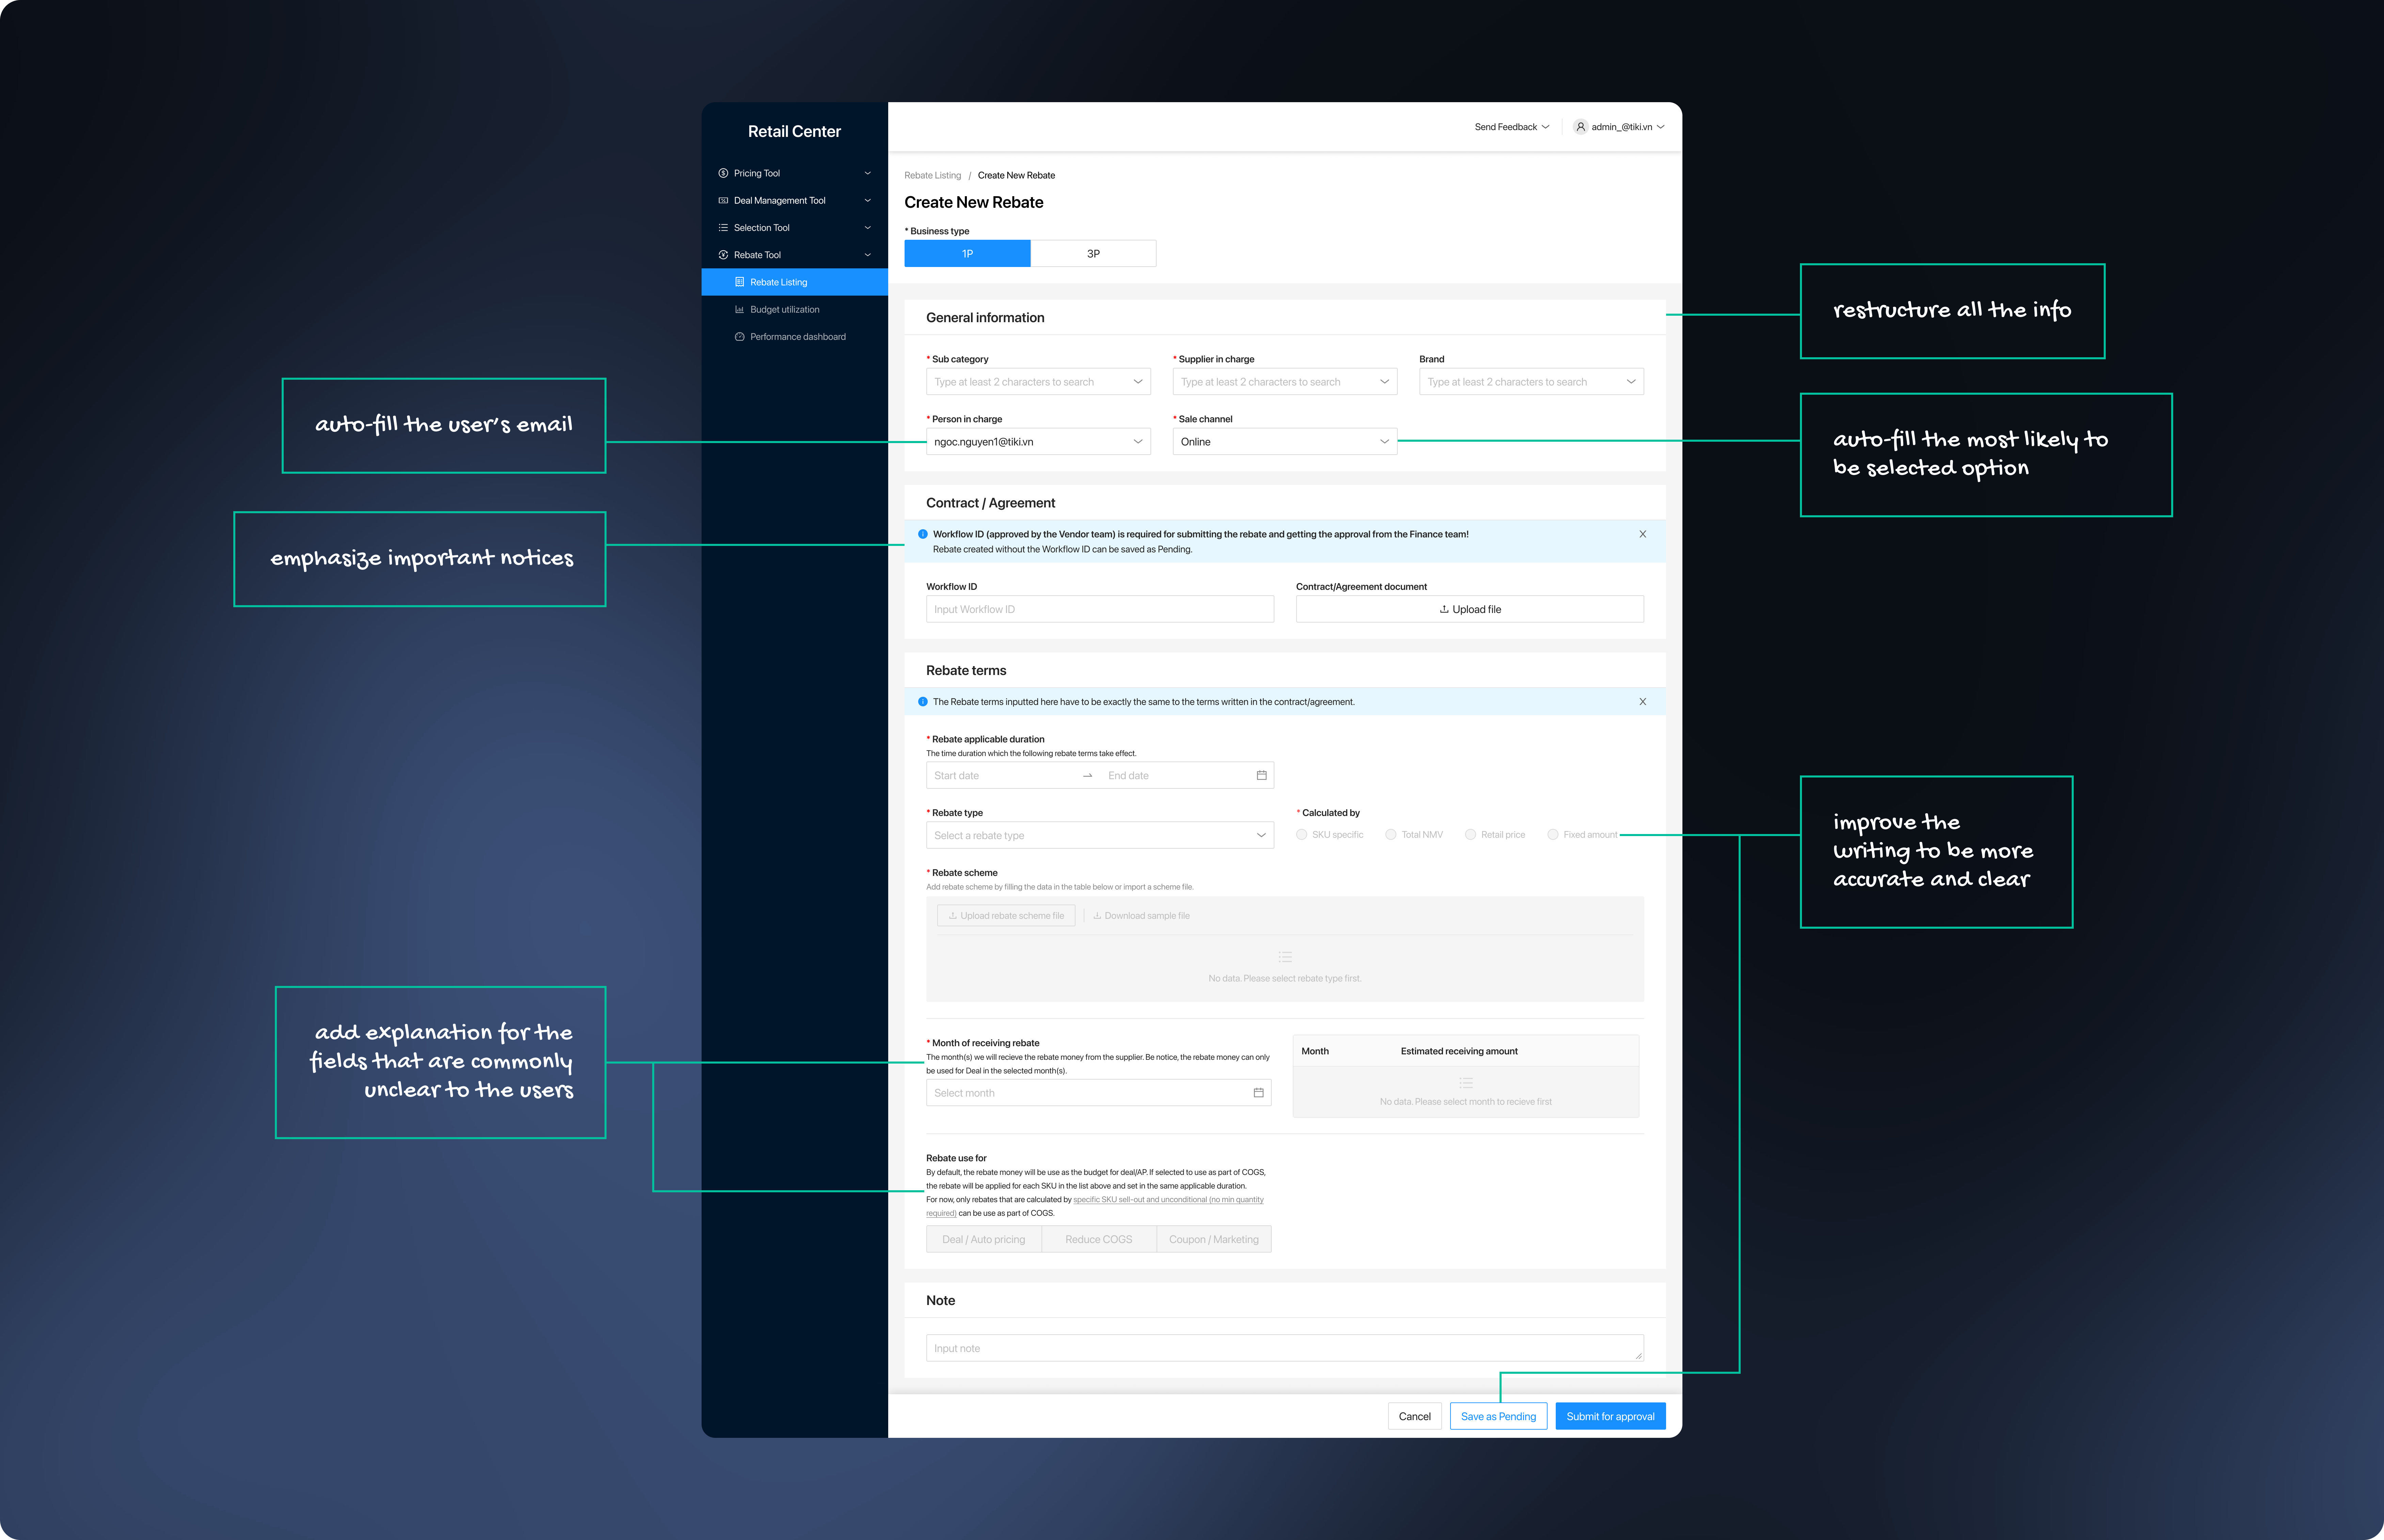Click the Workflow ID input field
Screen dimensions: 2384x1540
tap(1100, 609)
